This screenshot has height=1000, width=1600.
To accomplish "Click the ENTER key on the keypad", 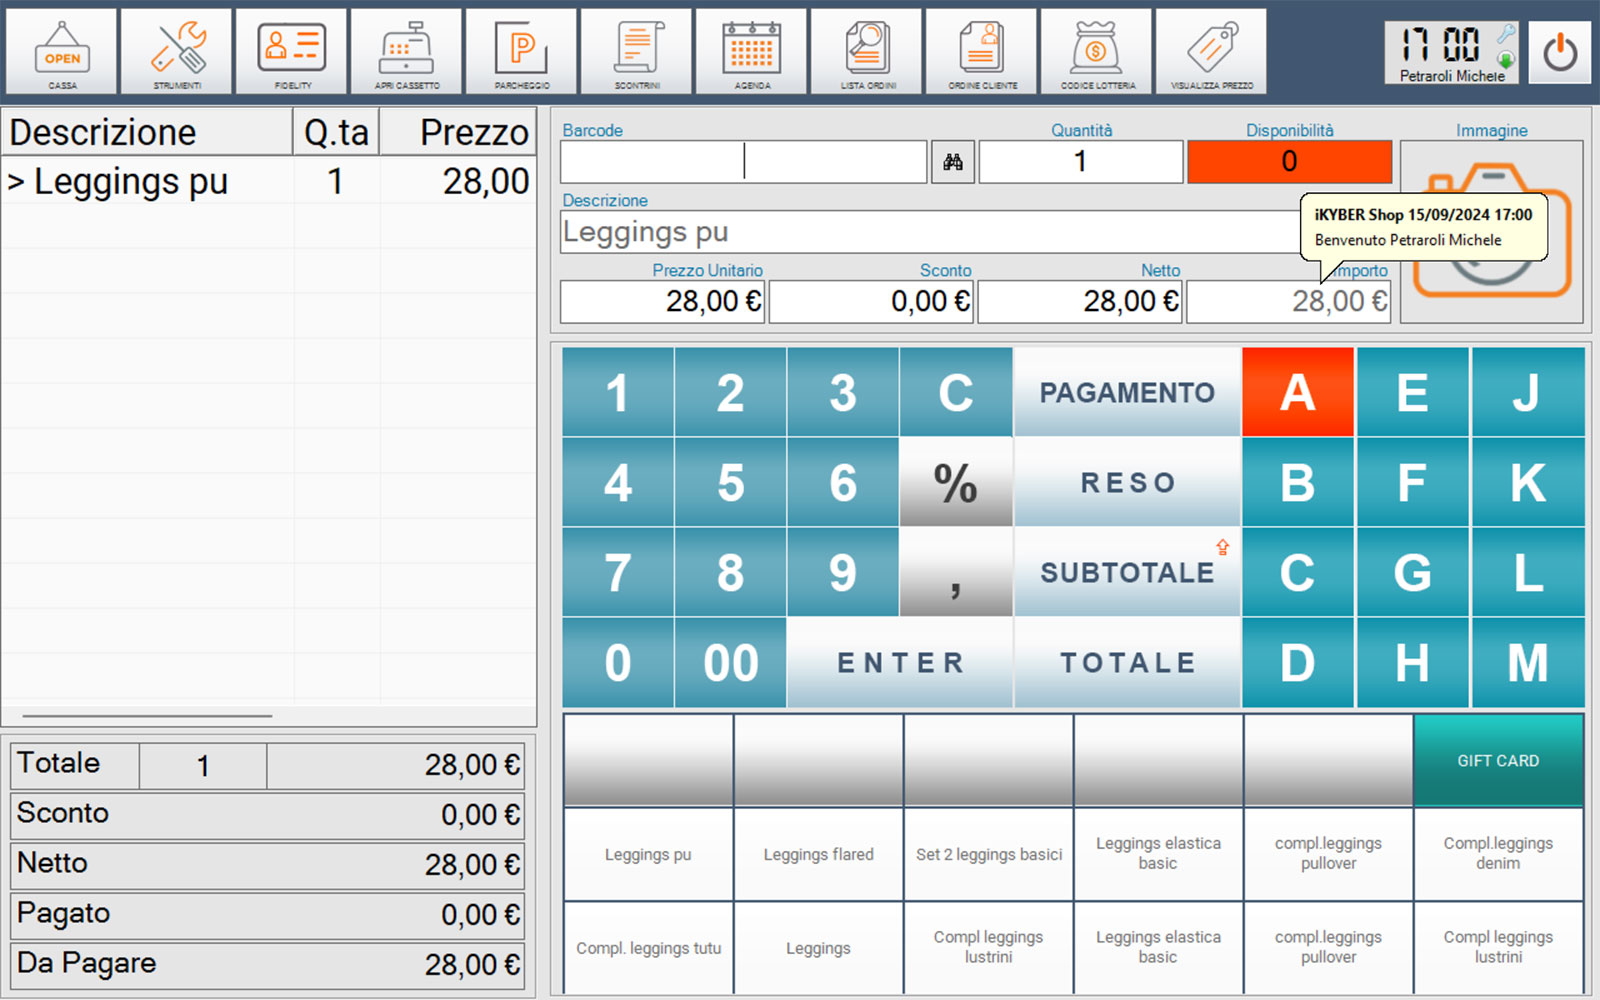I will pyautogui.click(x=900, y=662).
